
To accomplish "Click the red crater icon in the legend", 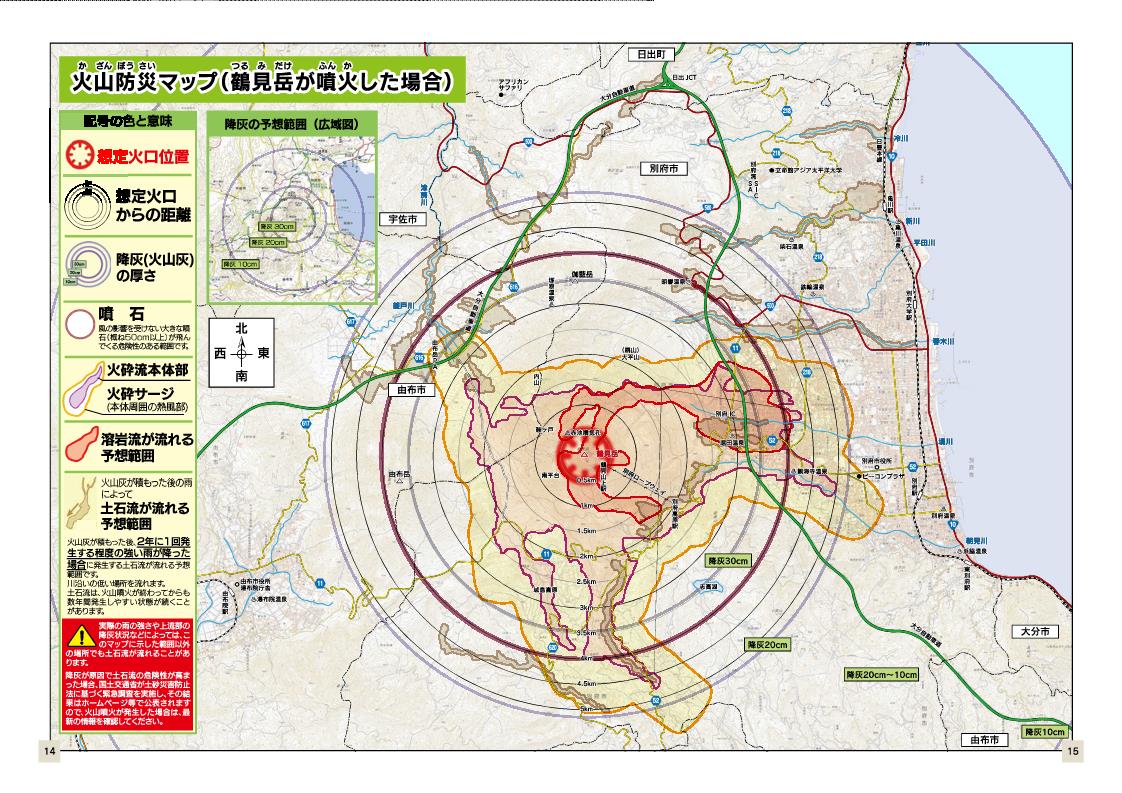I will click(x=79, y=157).
